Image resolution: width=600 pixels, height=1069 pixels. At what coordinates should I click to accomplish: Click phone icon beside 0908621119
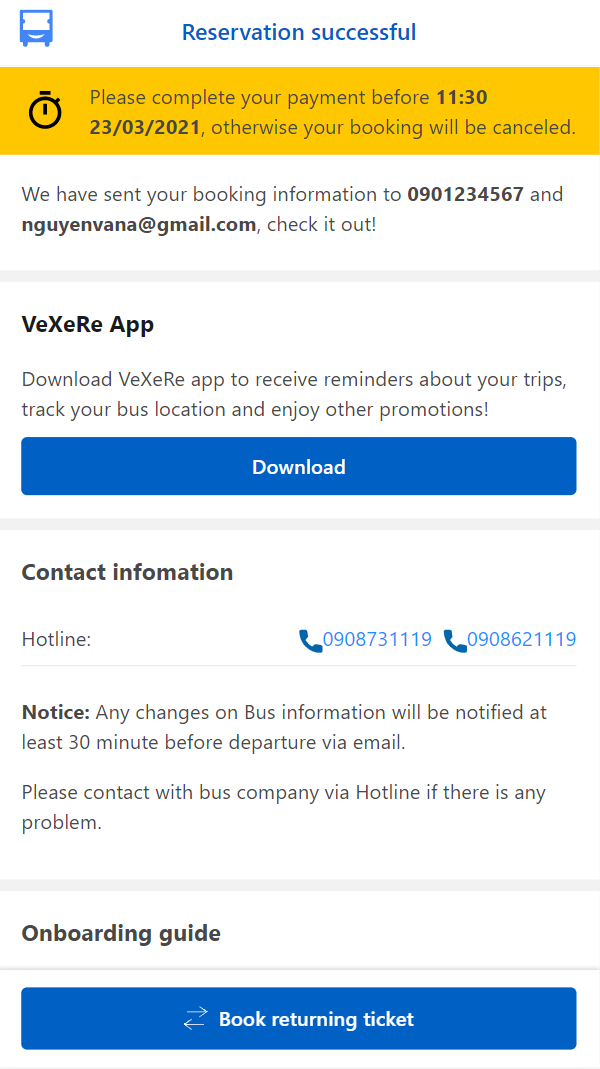tap(455, 641)
